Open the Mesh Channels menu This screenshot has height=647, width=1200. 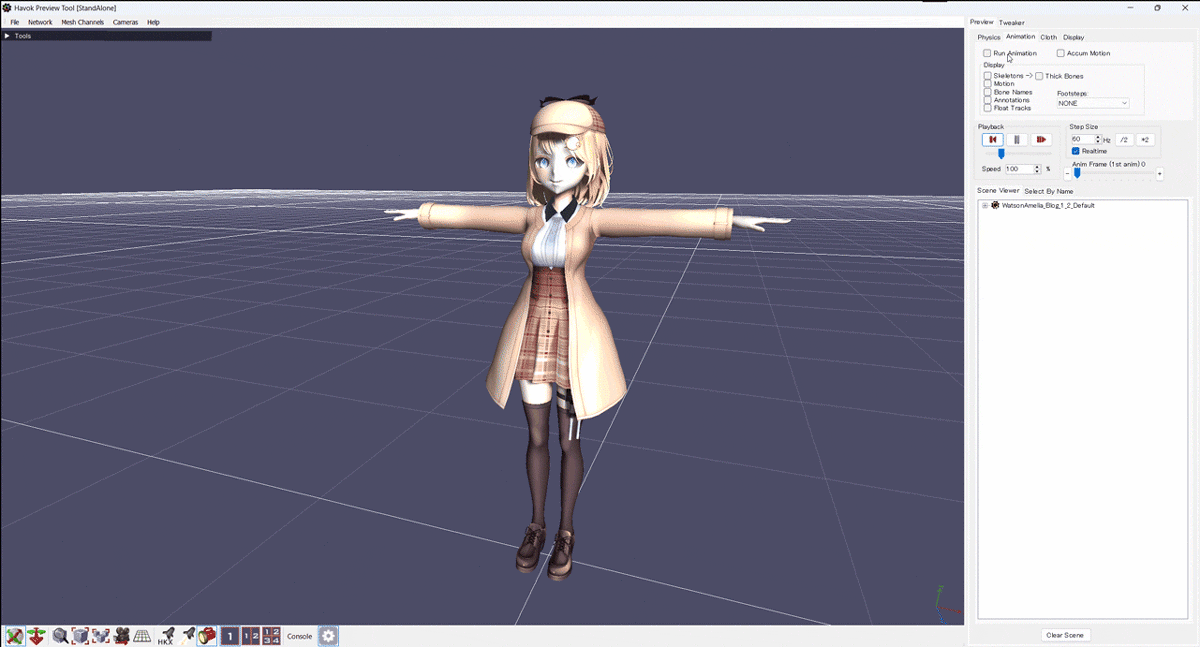tap(83, 22)
